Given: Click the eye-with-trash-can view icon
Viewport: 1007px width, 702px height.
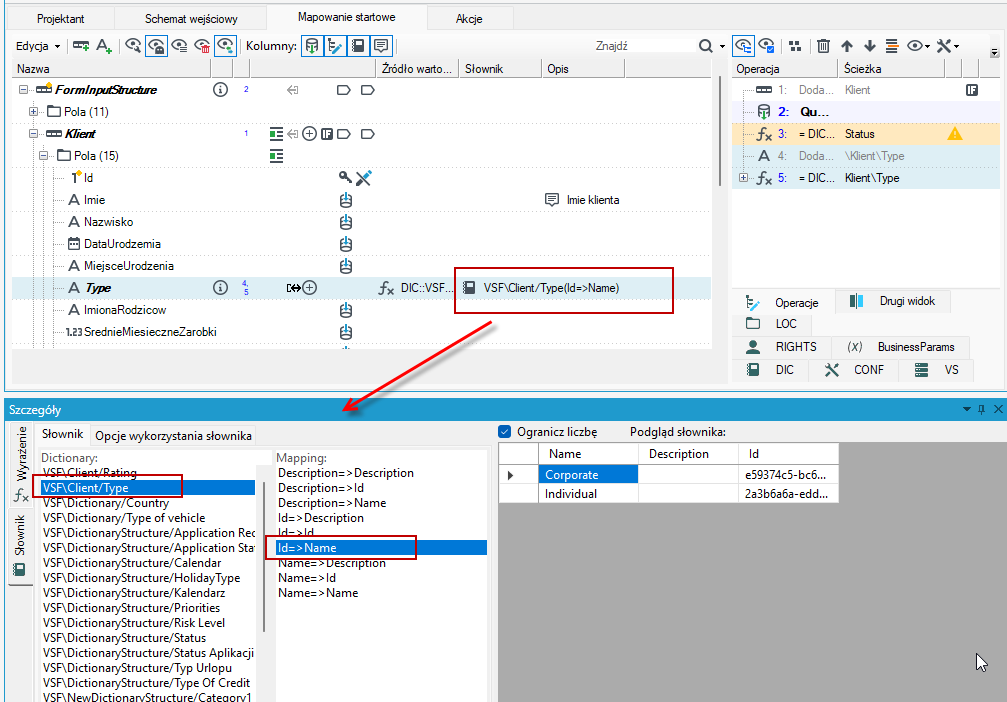Looking at the screenshot, I should point(202,46).
